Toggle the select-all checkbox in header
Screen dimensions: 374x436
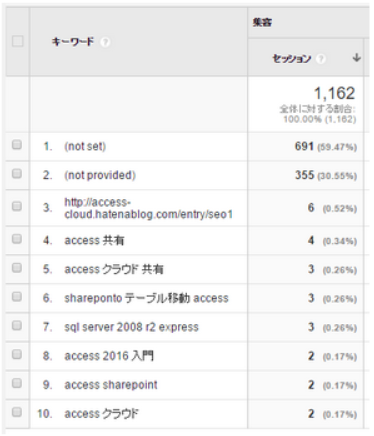(18, 41)
